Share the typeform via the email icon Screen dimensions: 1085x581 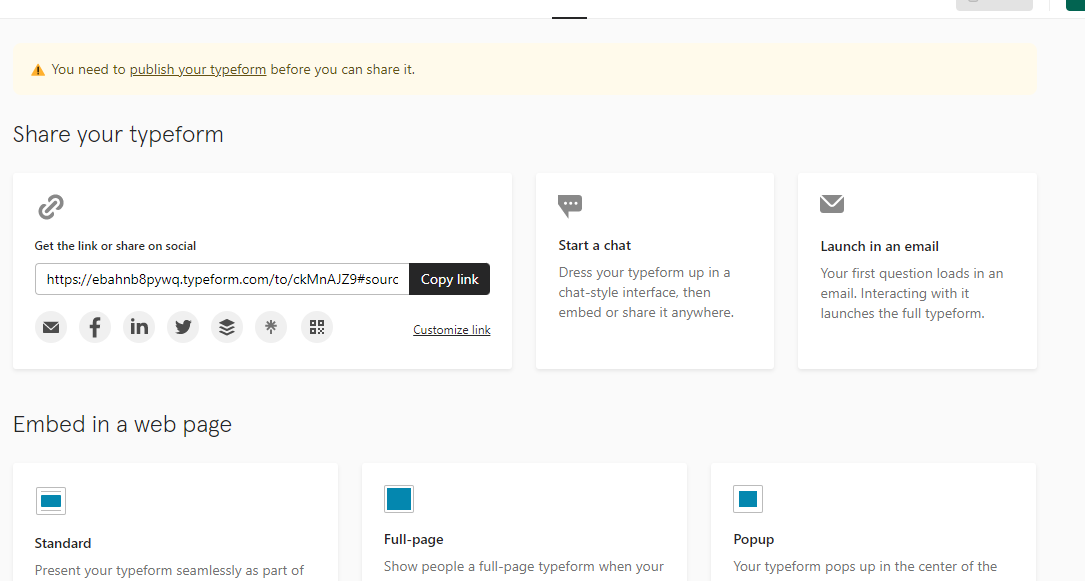click(x=51, y=327)
